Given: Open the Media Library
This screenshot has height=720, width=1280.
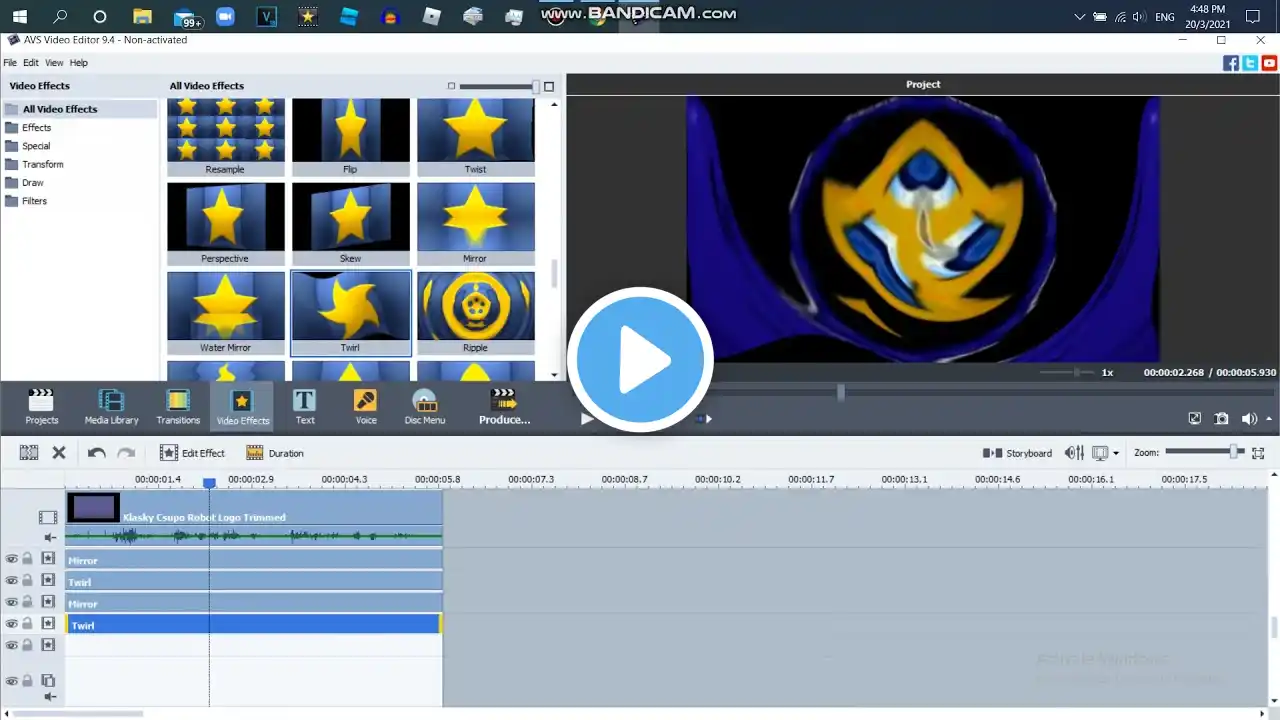Looking at the screenshot, I should (x=111, y=407).
